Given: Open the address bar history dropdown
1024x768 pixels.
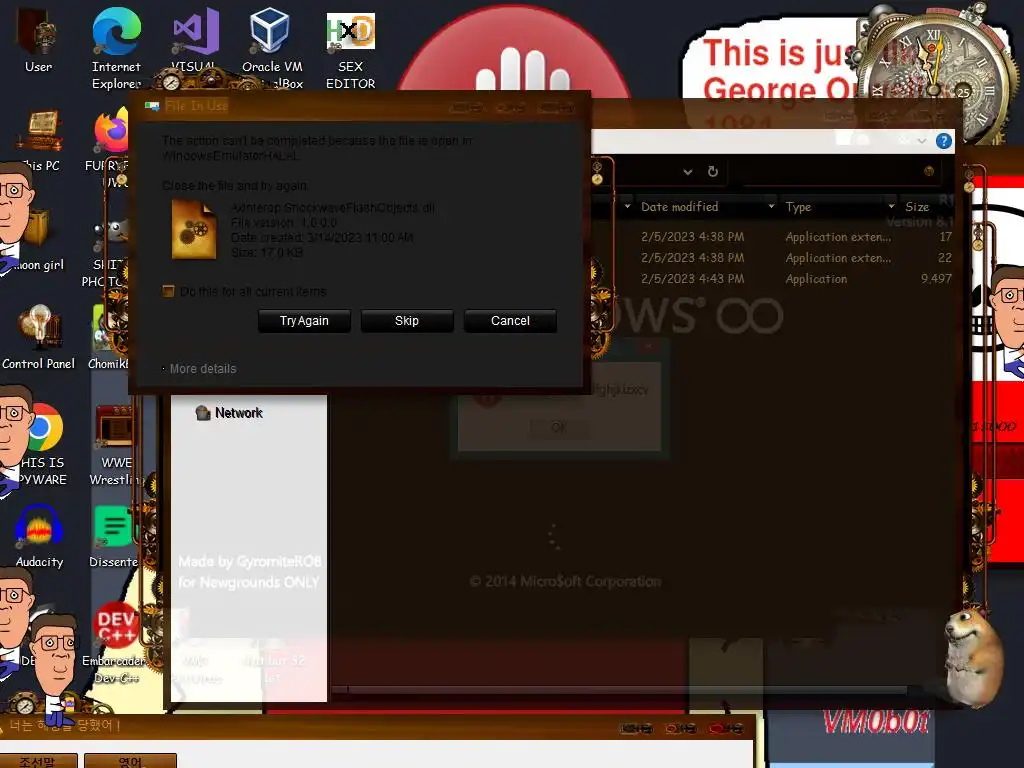Looking at the screenshot, I should tap(688, 172).
